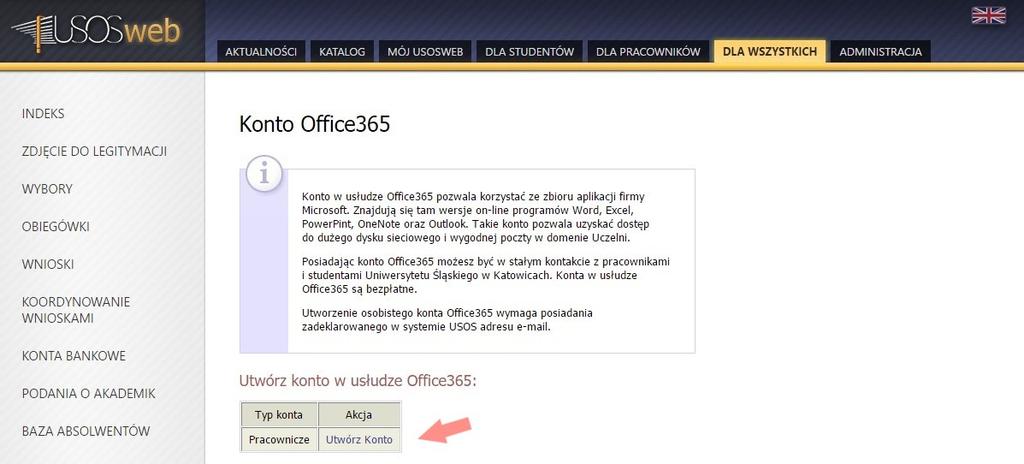The image size is (1024, 464).
Task: Open WNIOSKI sidebar item
Action: click(48, 265)
